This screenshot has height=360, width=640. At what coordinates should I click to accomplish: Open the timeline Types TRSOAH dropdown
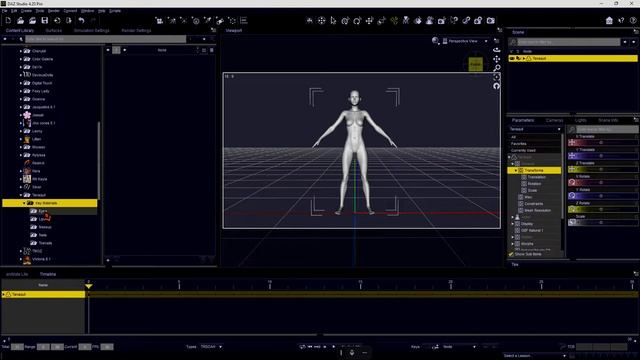[211, 347]
